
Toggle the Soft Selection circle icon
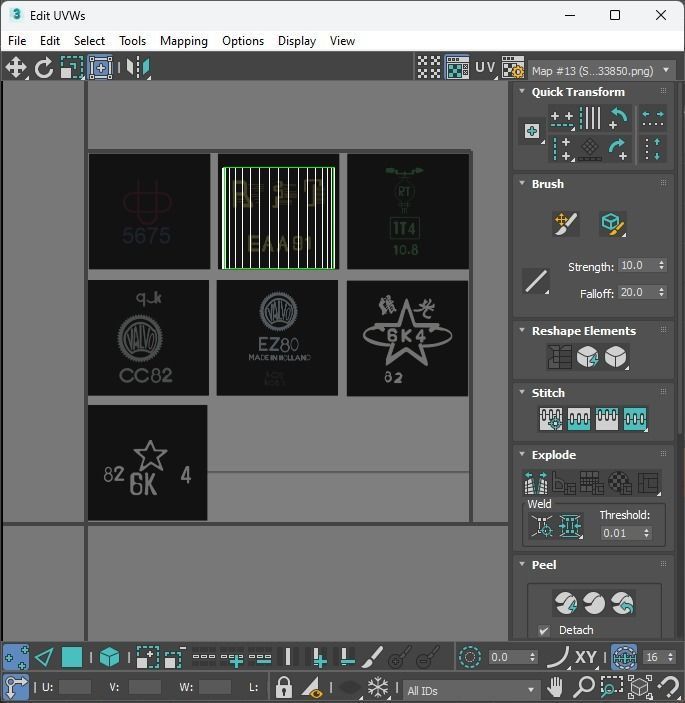[470, 658]
